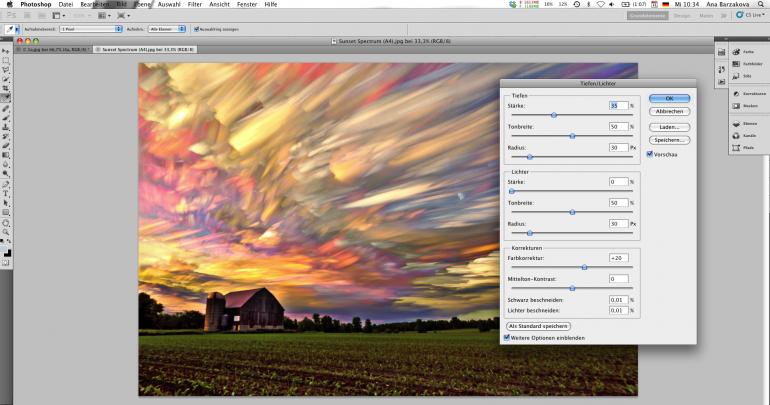
Task: Select the Zoom magnifier tool
Action: coord(5,232)
